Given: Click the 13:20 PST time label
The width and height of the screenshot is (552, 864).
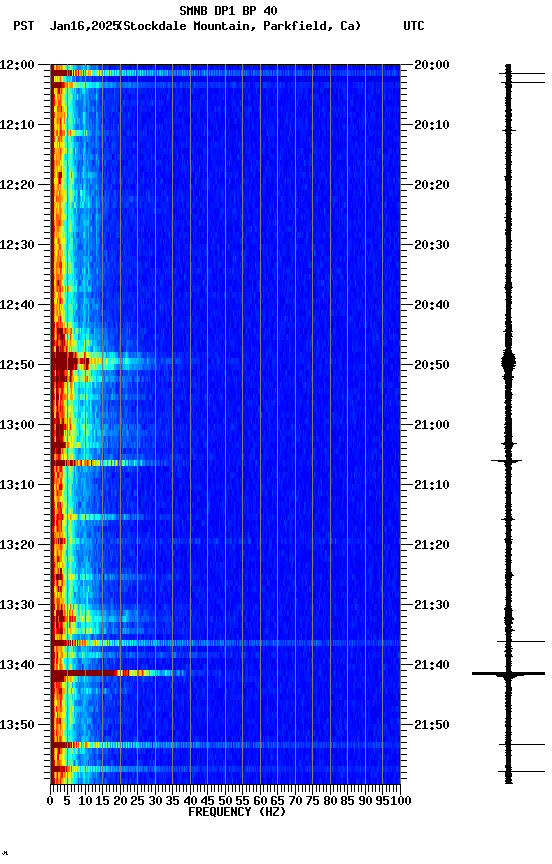Looking at the screenshot, I should (17, 546).
